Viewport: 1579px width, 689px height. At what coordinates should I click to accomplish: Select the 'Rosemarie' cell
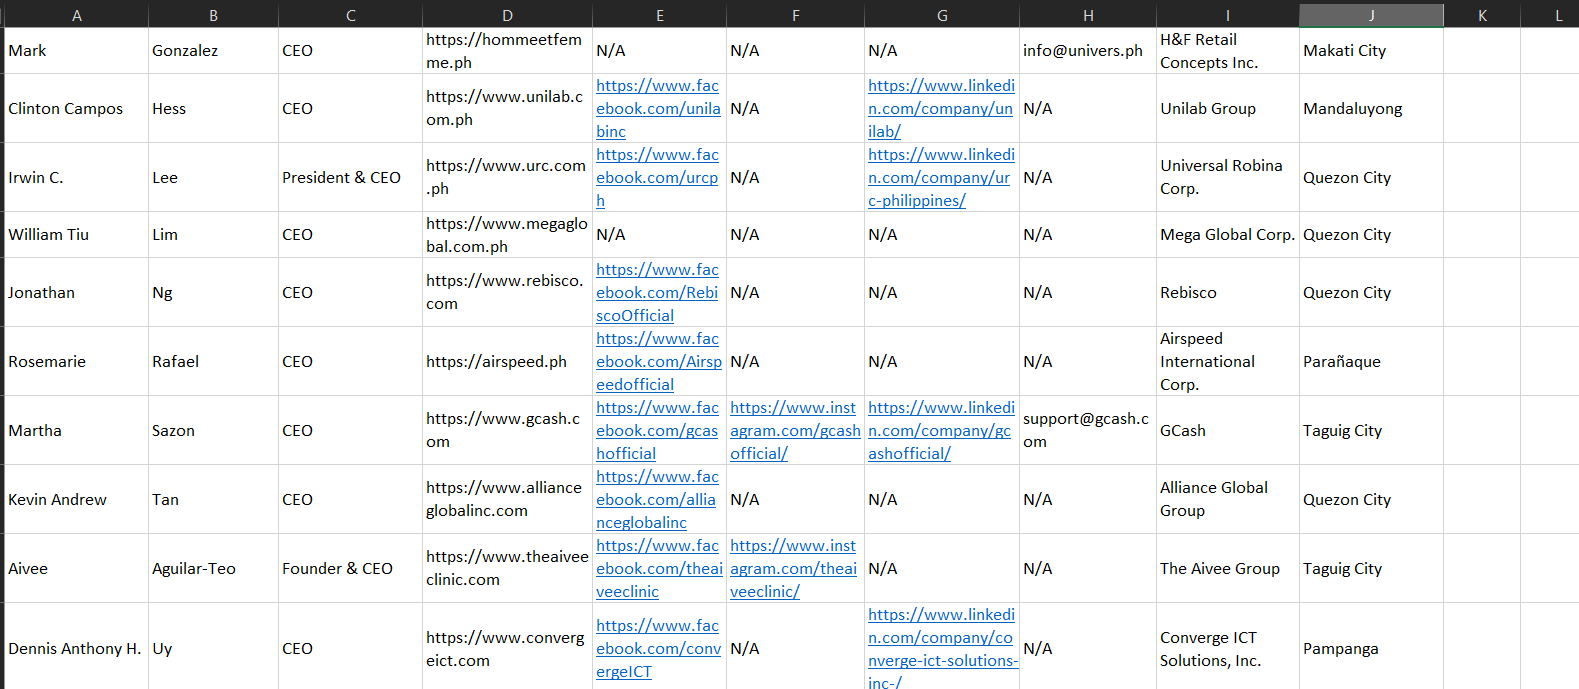(x=77, y=361)
